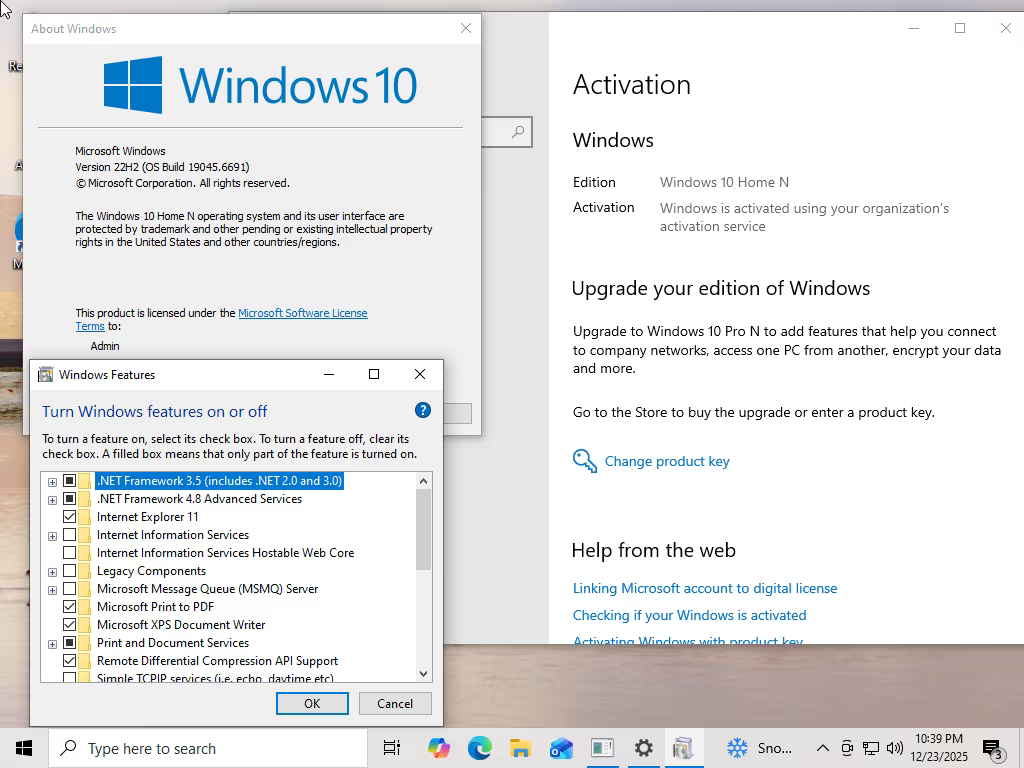Open the notification center icon
1024x768 pixels.
[x=992, y=748]
